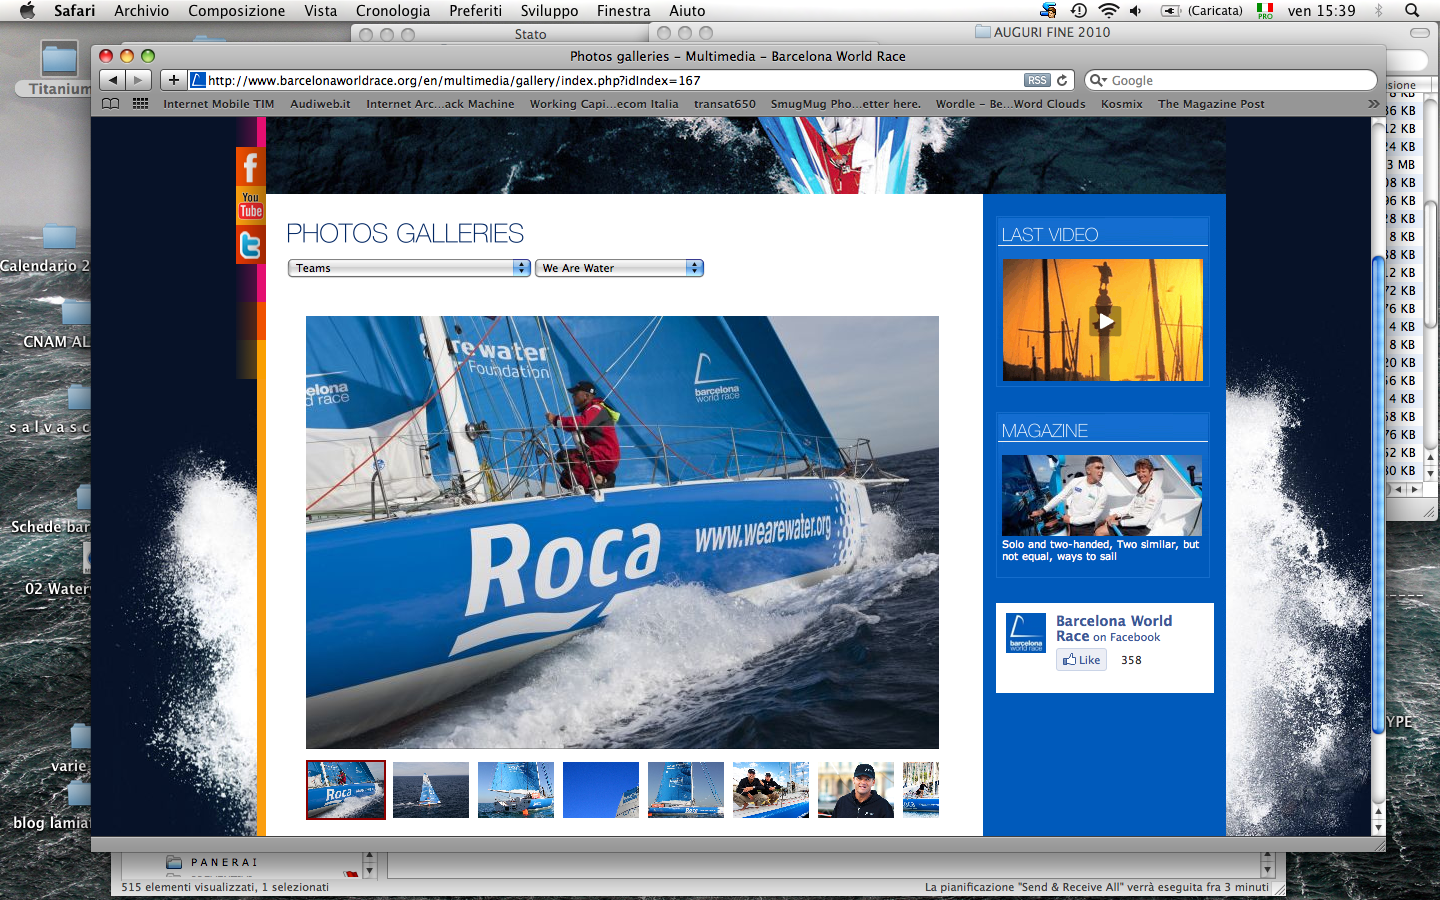
Task: Click the Italian flag input menu
Action: pos(1265,10)
